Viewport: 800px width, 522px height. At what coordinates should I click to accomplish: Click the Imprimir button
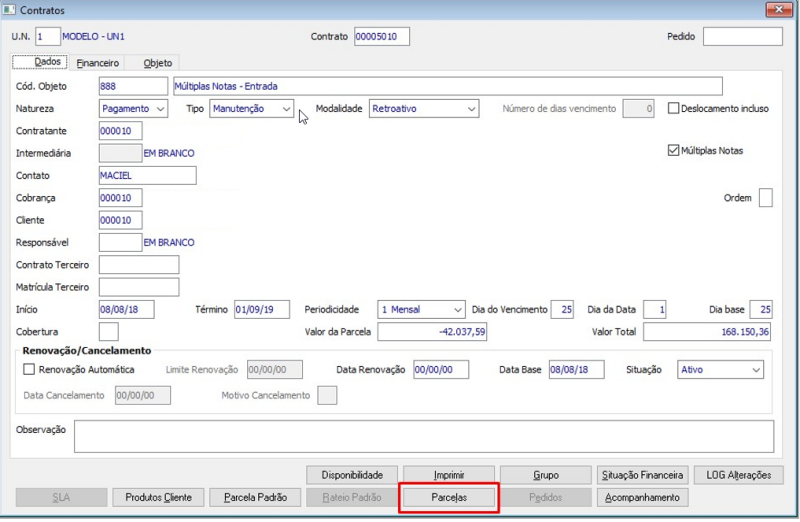449,475
